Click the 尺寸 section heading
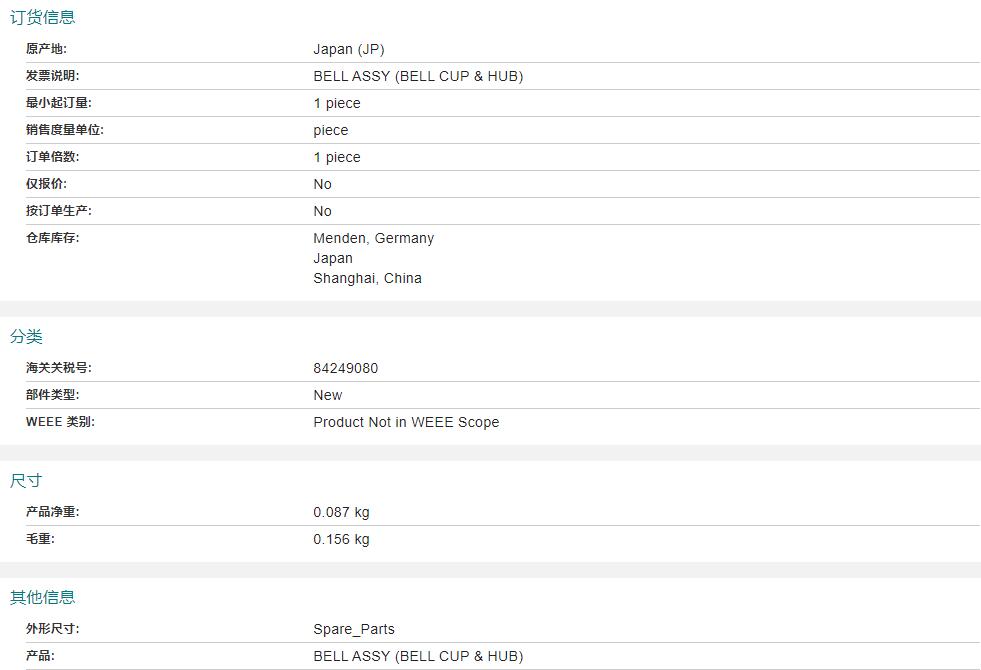The image size is (981, 670). [26, 480]
